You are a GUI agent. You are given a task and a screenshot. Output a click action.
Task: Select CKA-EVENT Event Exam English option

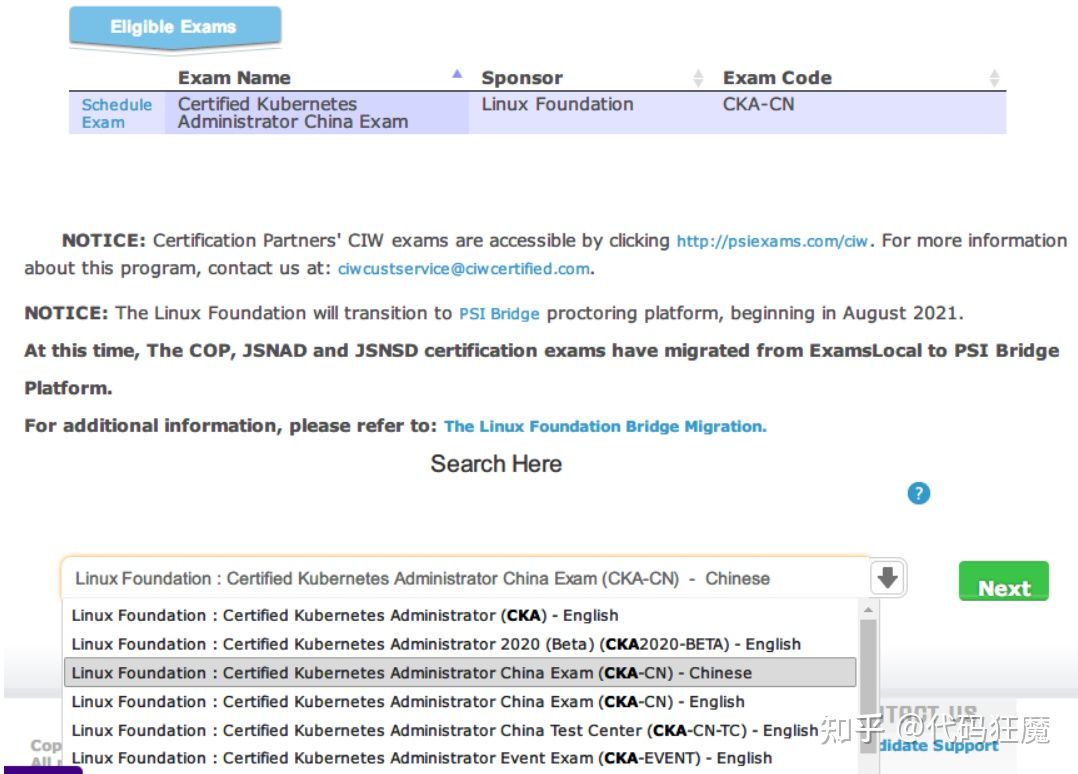coord(422,758)
